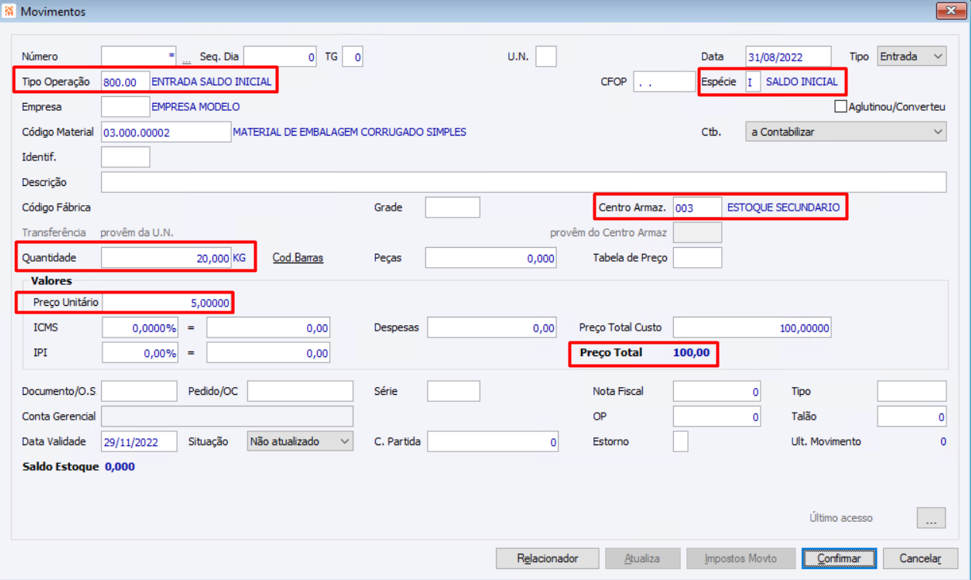Click the lower Tipo field near Nota Fiscal
The width and height of the screenshot is (971, 580).
(912, 391)
